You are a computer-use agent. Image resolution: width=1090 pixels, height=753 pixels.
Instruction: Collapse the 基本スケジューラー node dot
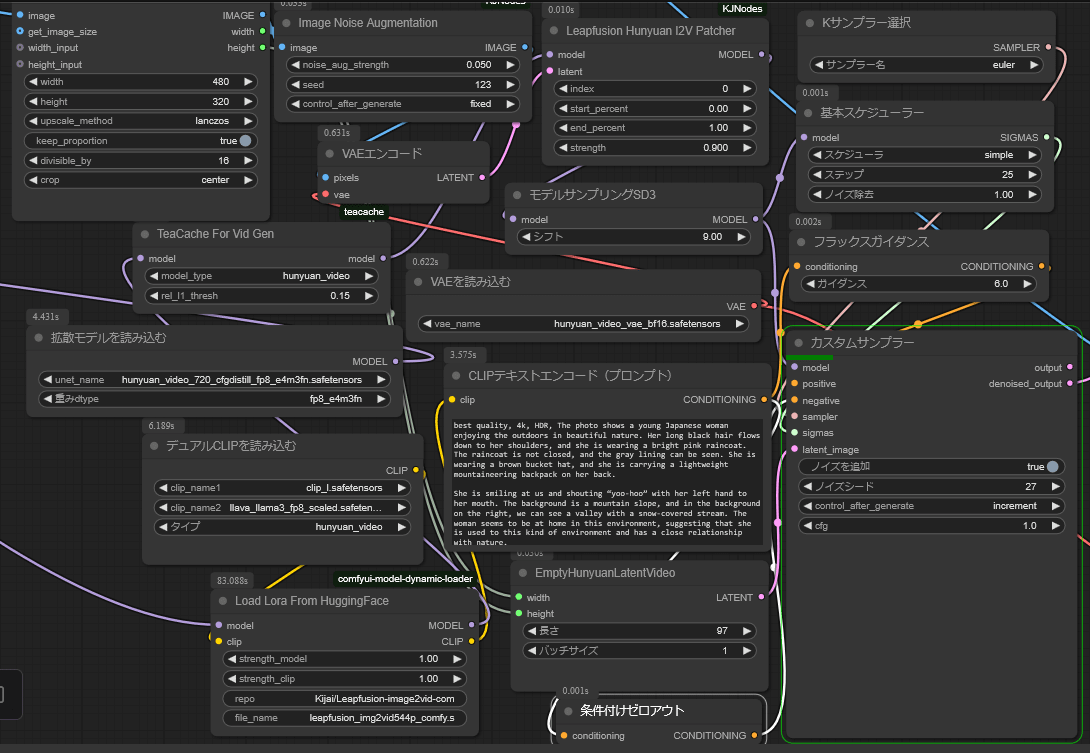click(x=808, y=113)
